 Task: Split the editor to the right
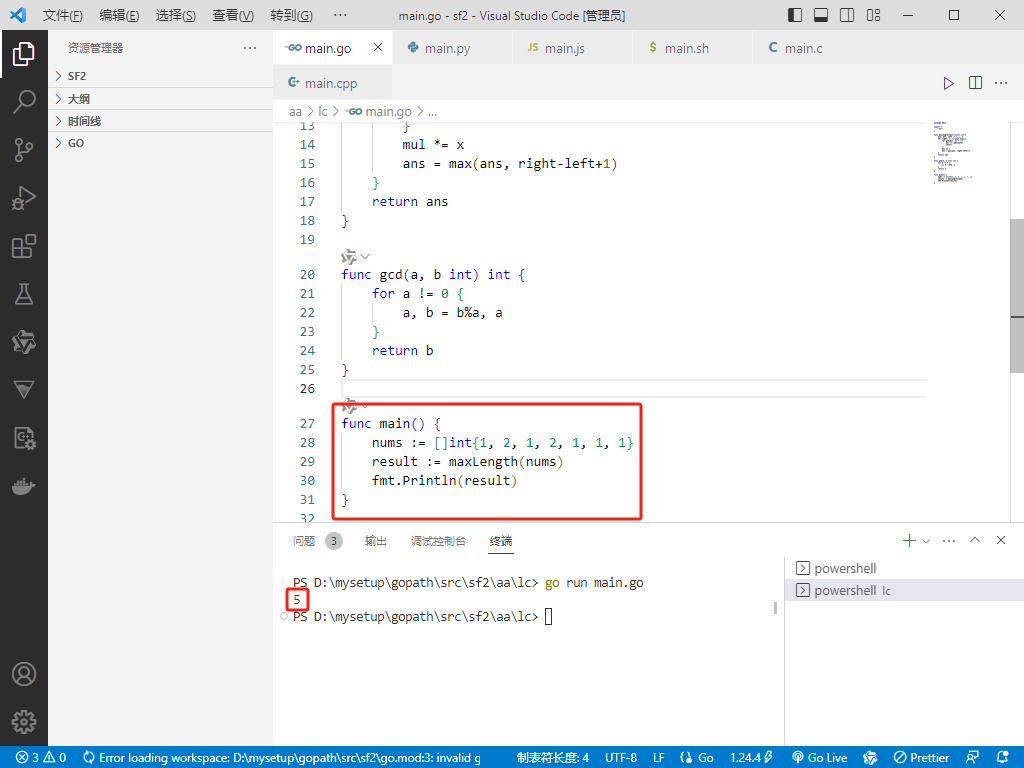click(x=975, y=83)
